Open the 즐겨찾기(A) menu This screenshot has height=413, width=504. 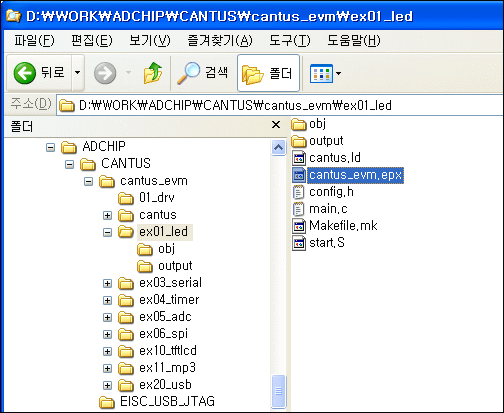(x=220, y=41)
